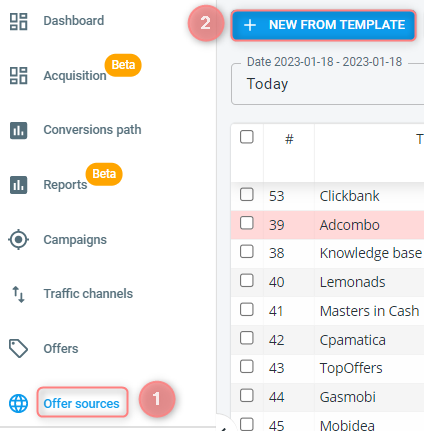Tick the checkbox for Clickbank row
This screenshot has width=424, height=431.
coord(247,194)
